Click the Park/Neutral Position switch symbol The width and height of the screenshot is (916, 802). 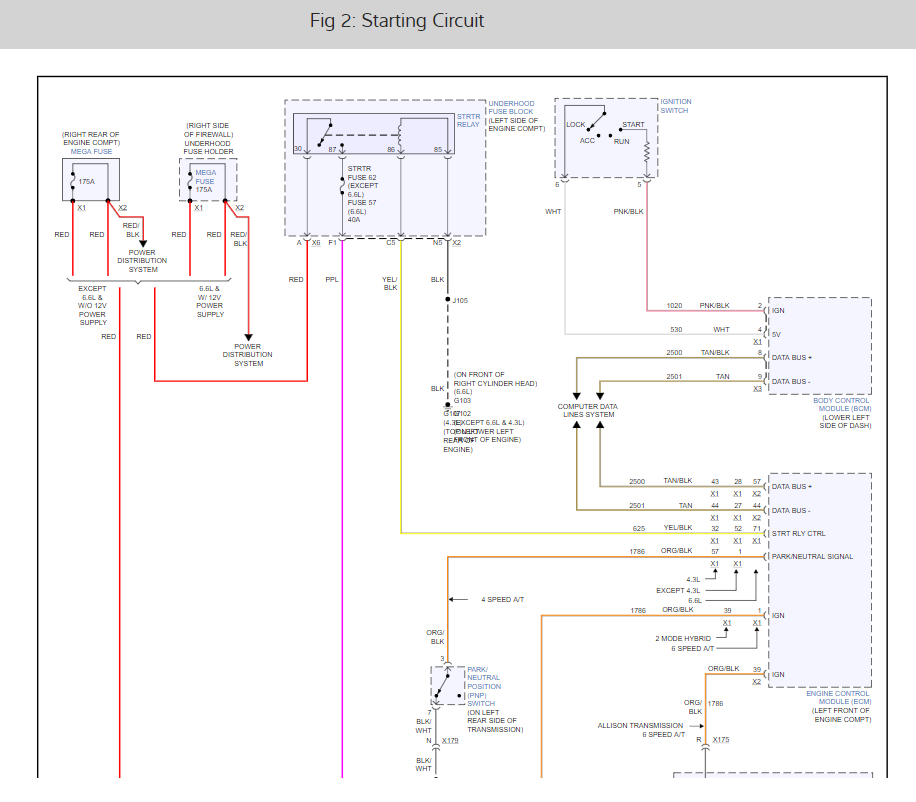point(445,684)
